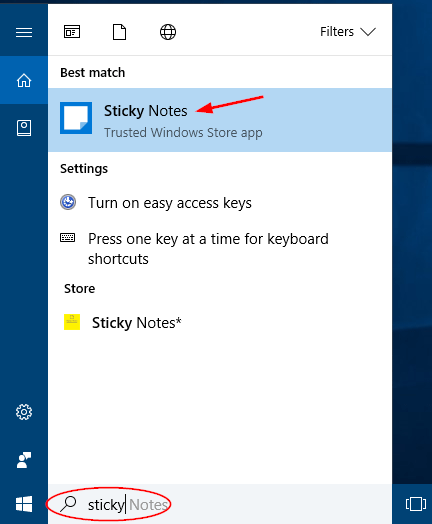Click the easy access keys icon

coord(68,202)
